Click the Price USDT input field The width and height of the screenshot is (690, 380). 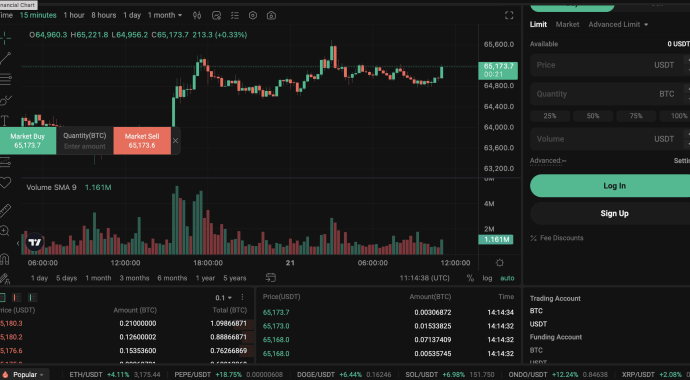click(x=610, y=65)
